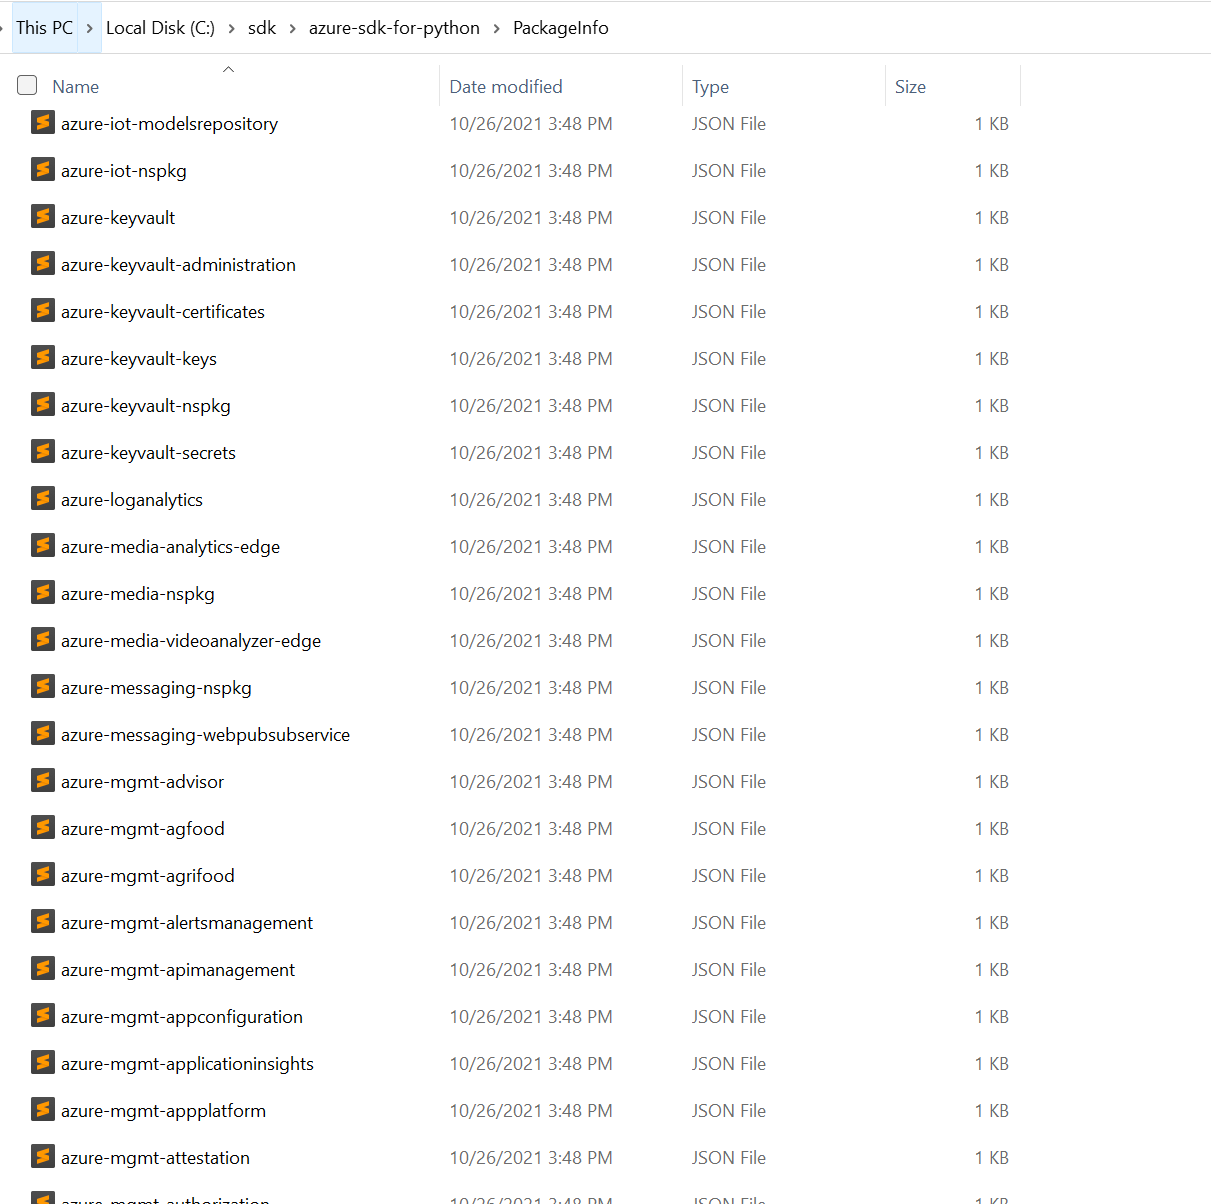The height and width of the screenshot is (1204, 1211).
Task: Click the azure-iot-nspkg file icon
Action: tap(43, 169)
